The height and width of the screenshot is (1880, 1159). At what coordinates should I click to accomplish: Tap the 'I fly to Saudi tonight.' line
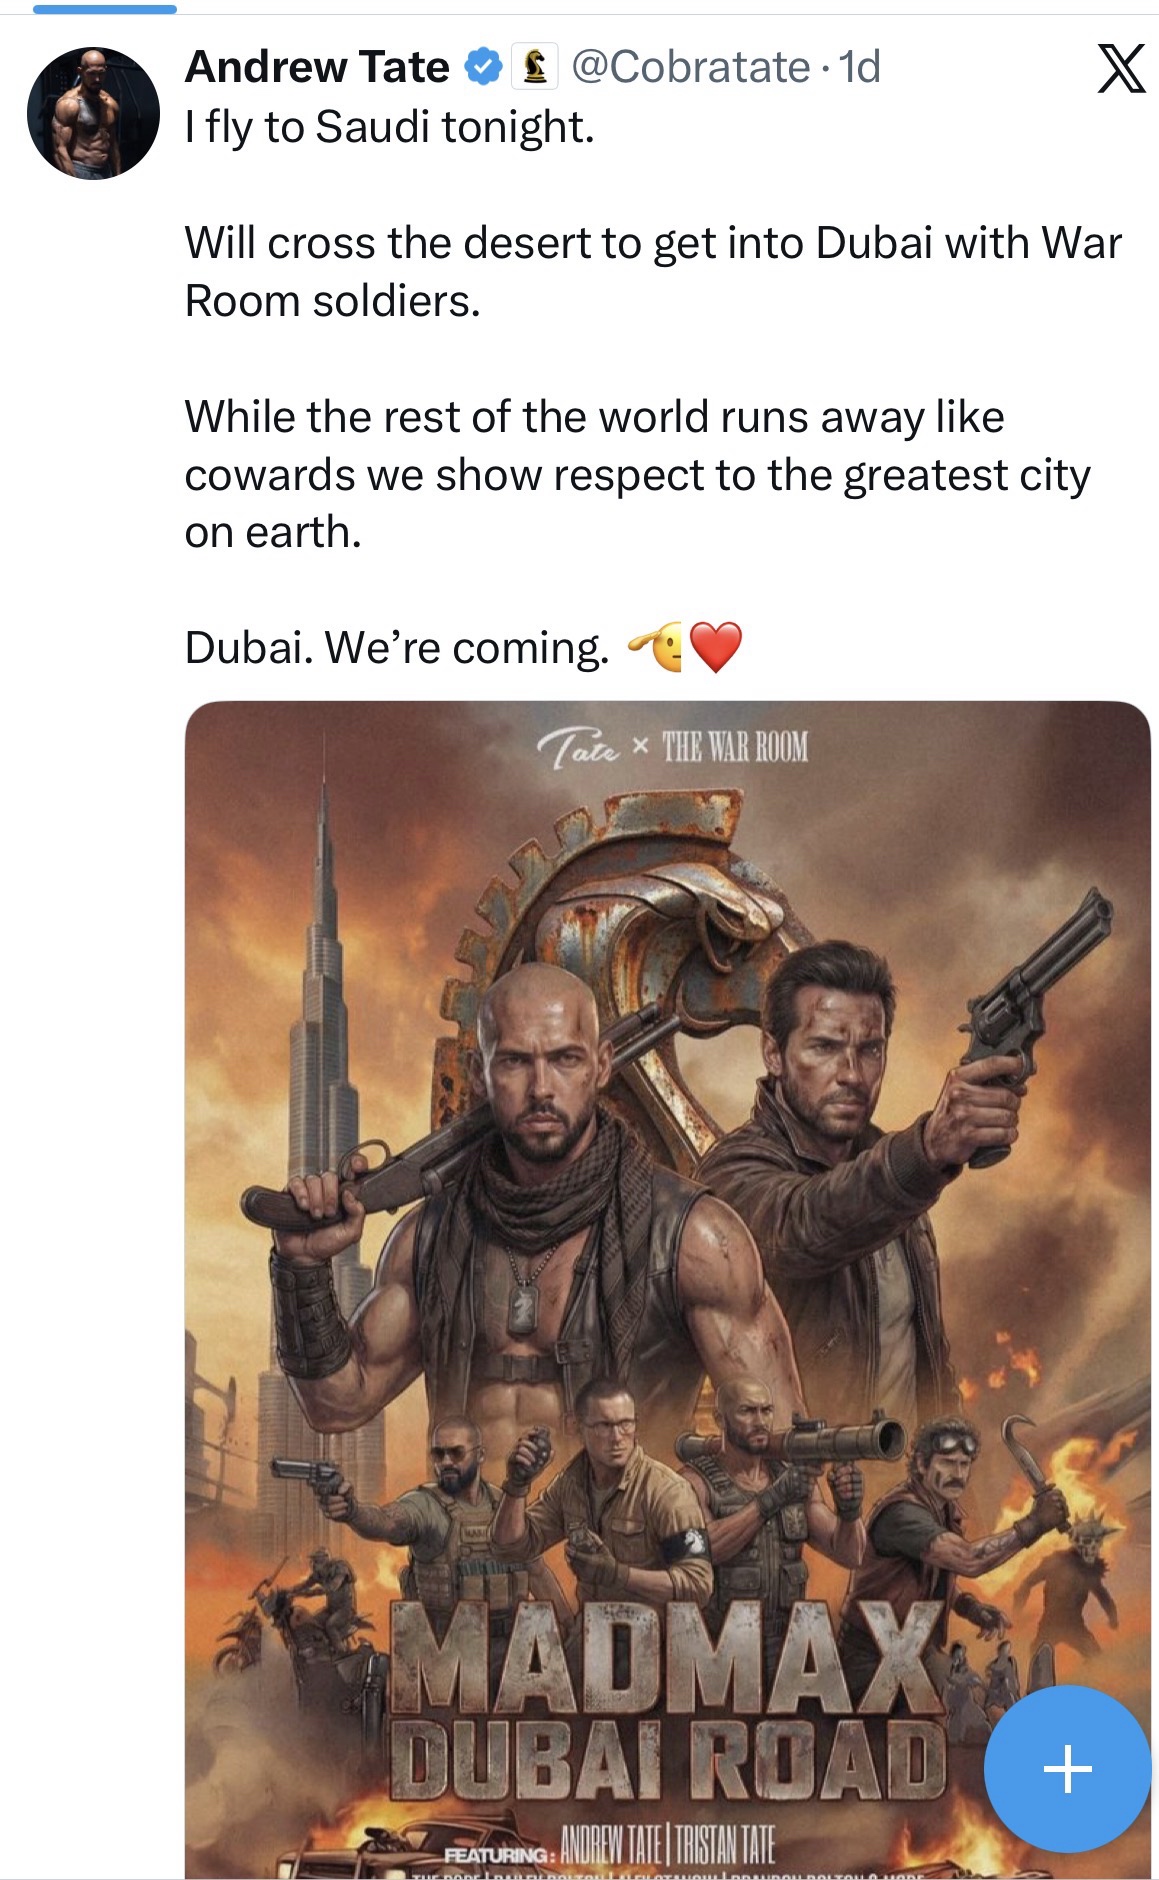pyautogui.click(x=390, y=127)
